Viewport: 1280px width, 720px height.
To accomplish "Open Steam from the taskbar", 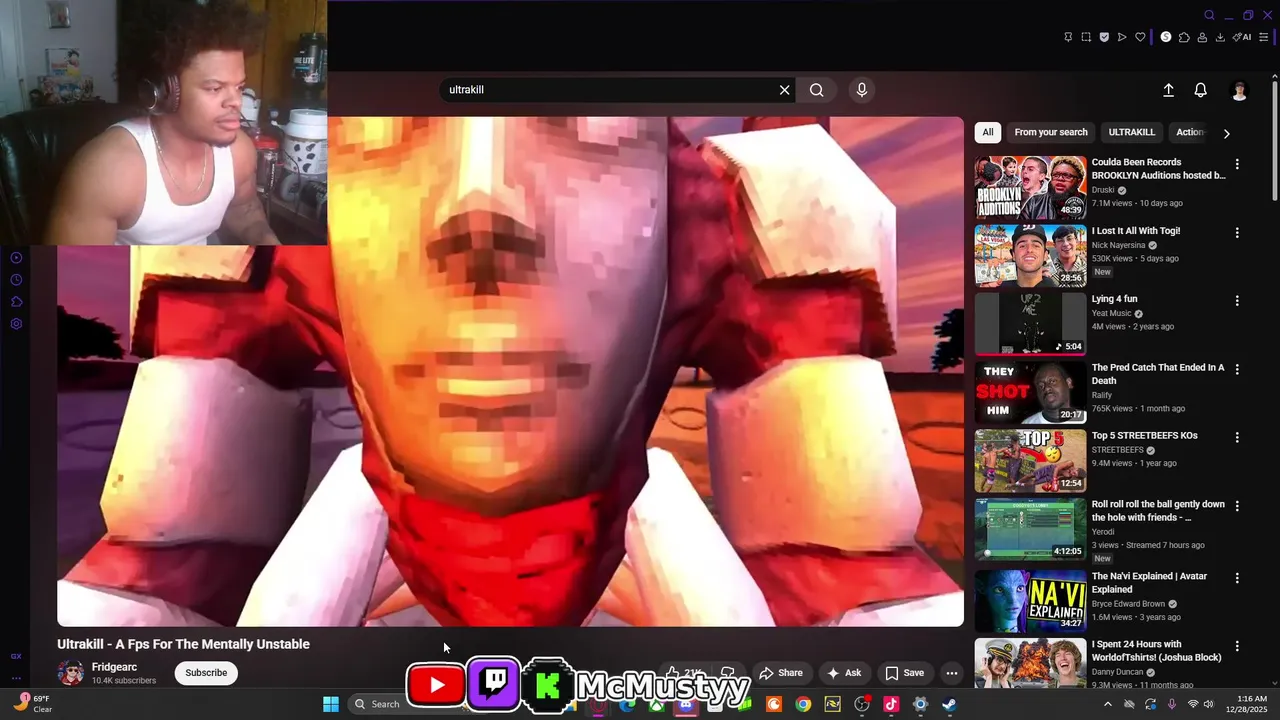I will [949, 704].
